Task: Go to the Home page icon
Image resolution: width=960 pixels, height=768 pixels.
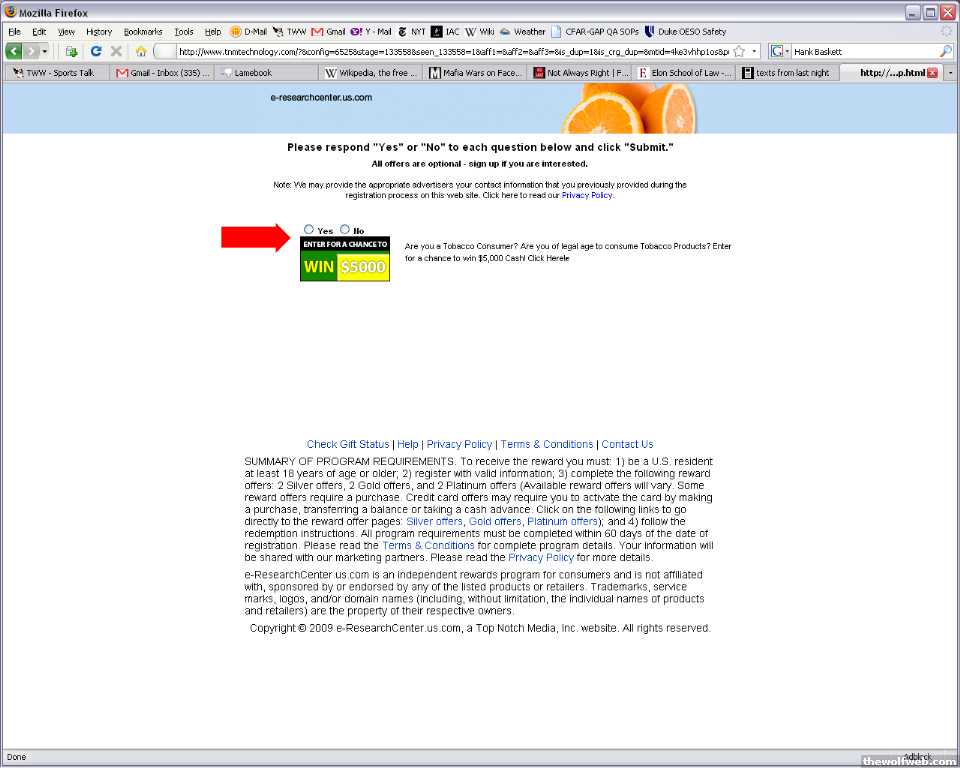Action: [x=141, y=51]
